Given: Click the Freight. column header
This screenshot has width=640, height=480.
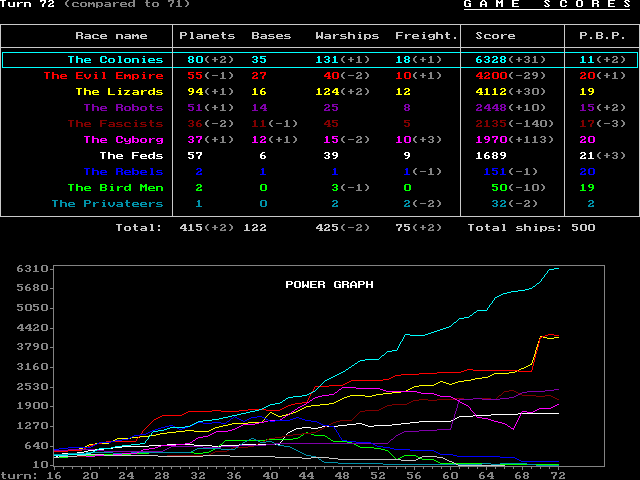Looking at the screenshot, I should [426, 36].
